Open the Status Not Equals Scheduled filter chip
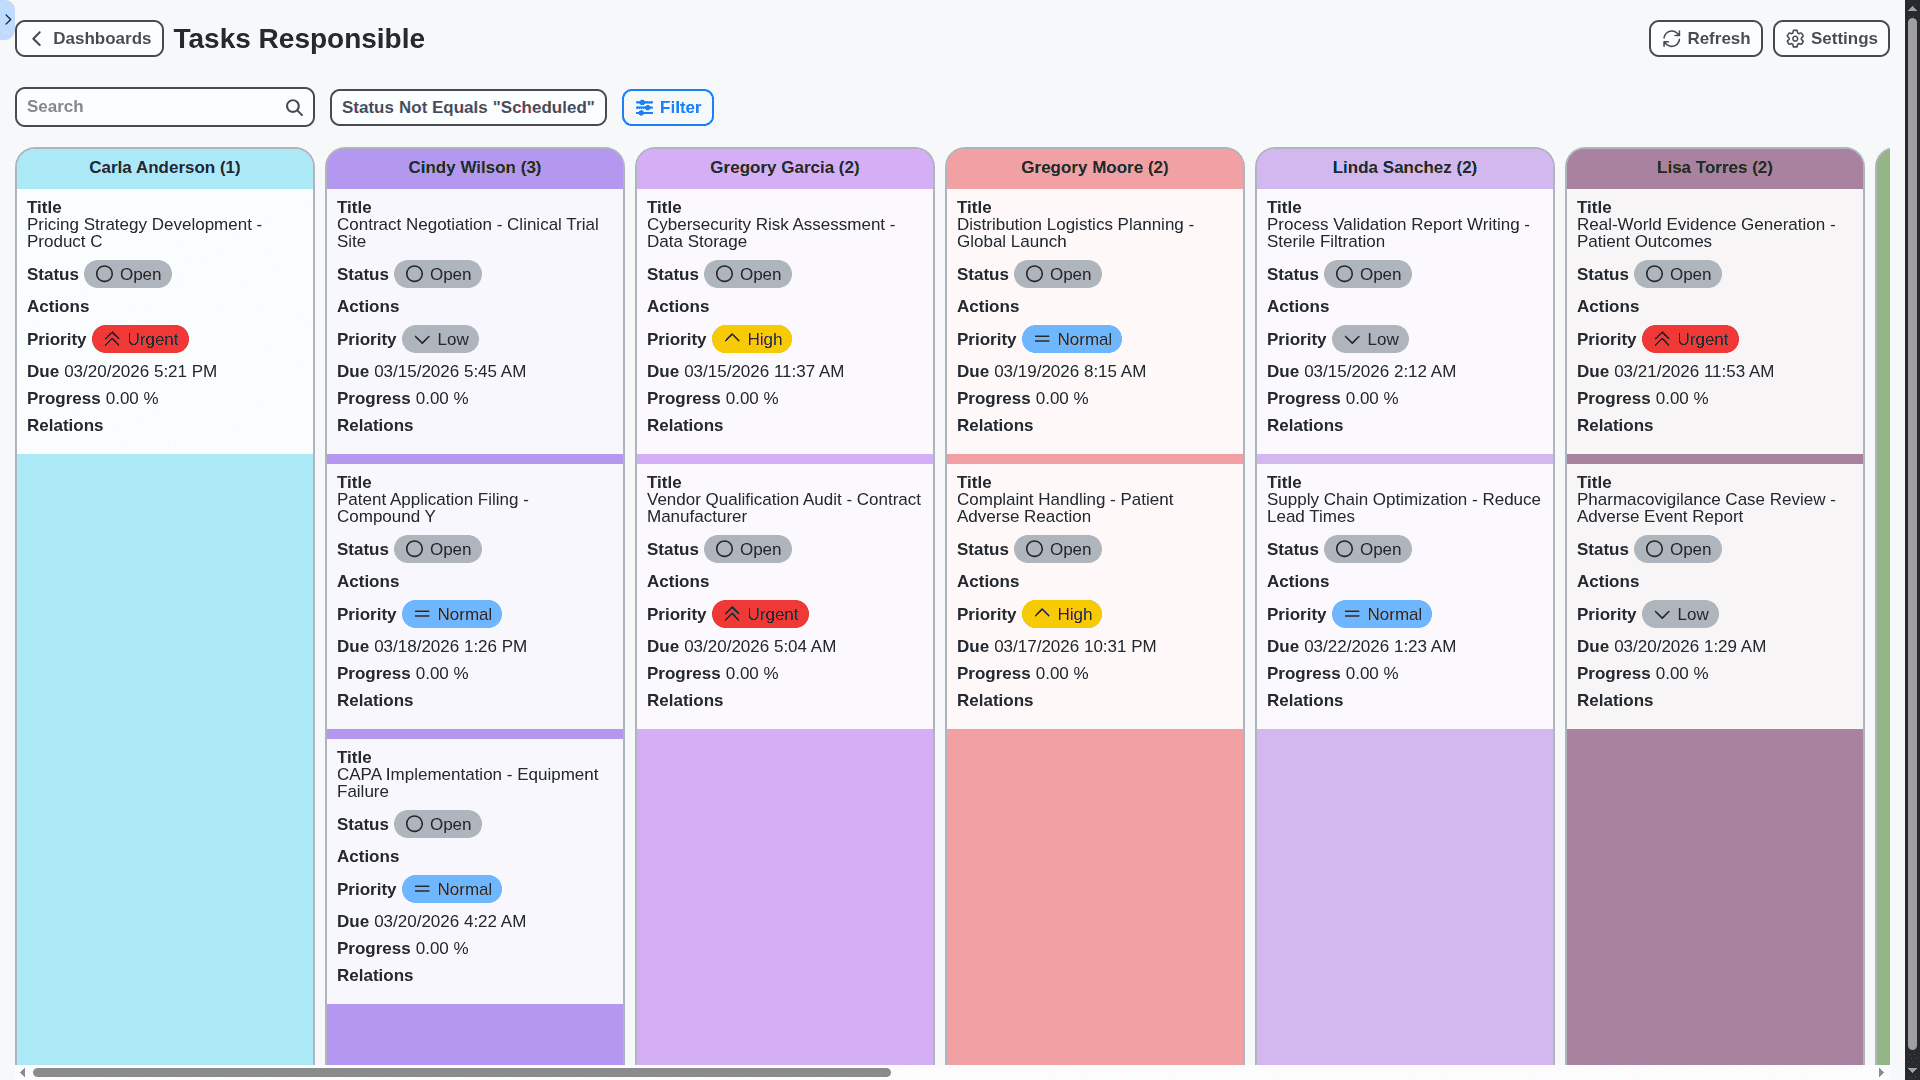1920x1080 pixels. 468,107
